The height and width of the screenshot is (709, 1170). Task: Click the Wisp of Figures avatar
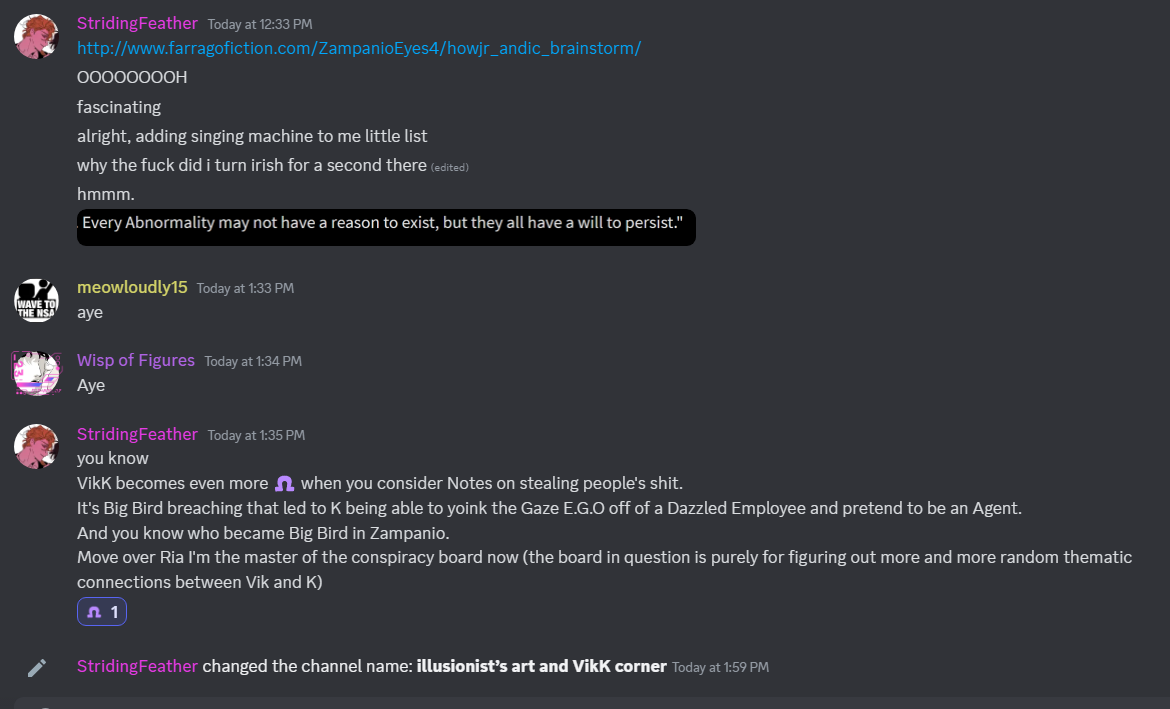pyautogui.click(x=36, y=373)
